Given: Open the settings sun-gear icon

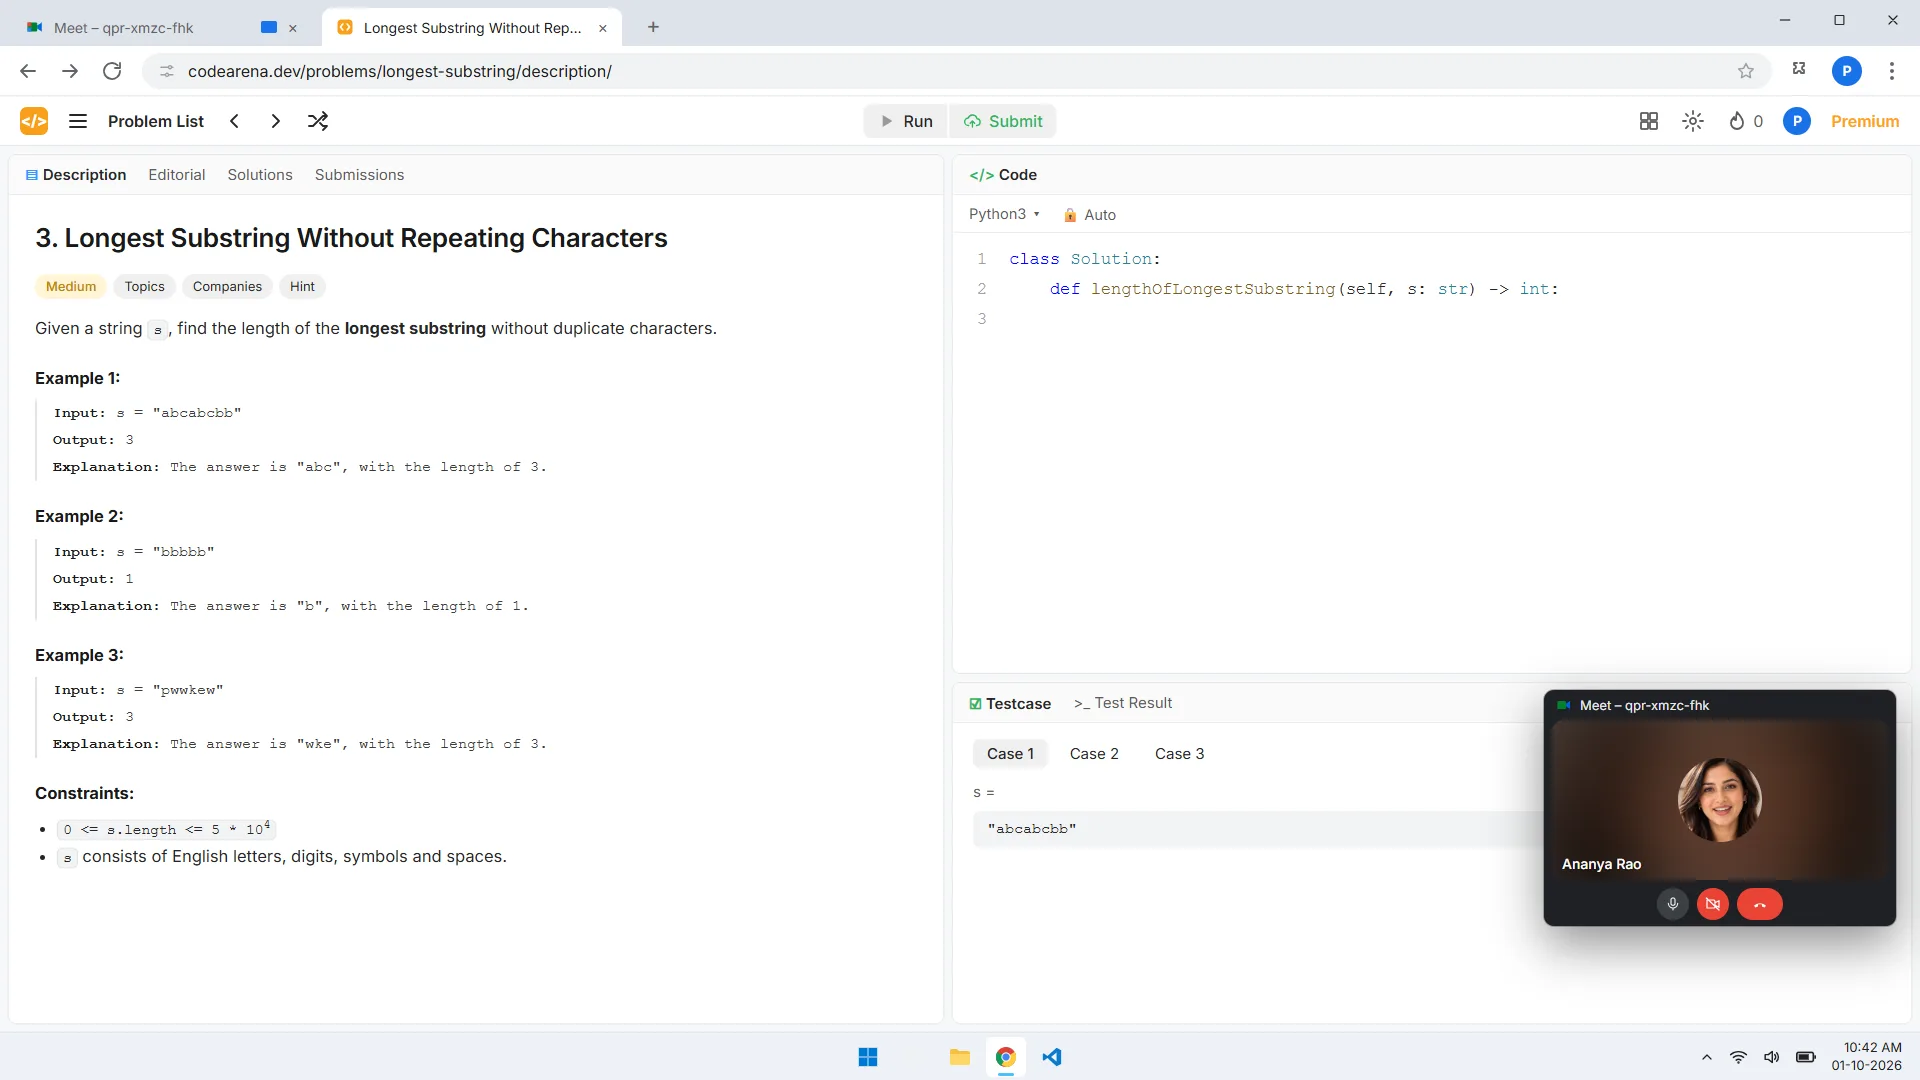Looking at the screenshot, I should point(1693,121).
